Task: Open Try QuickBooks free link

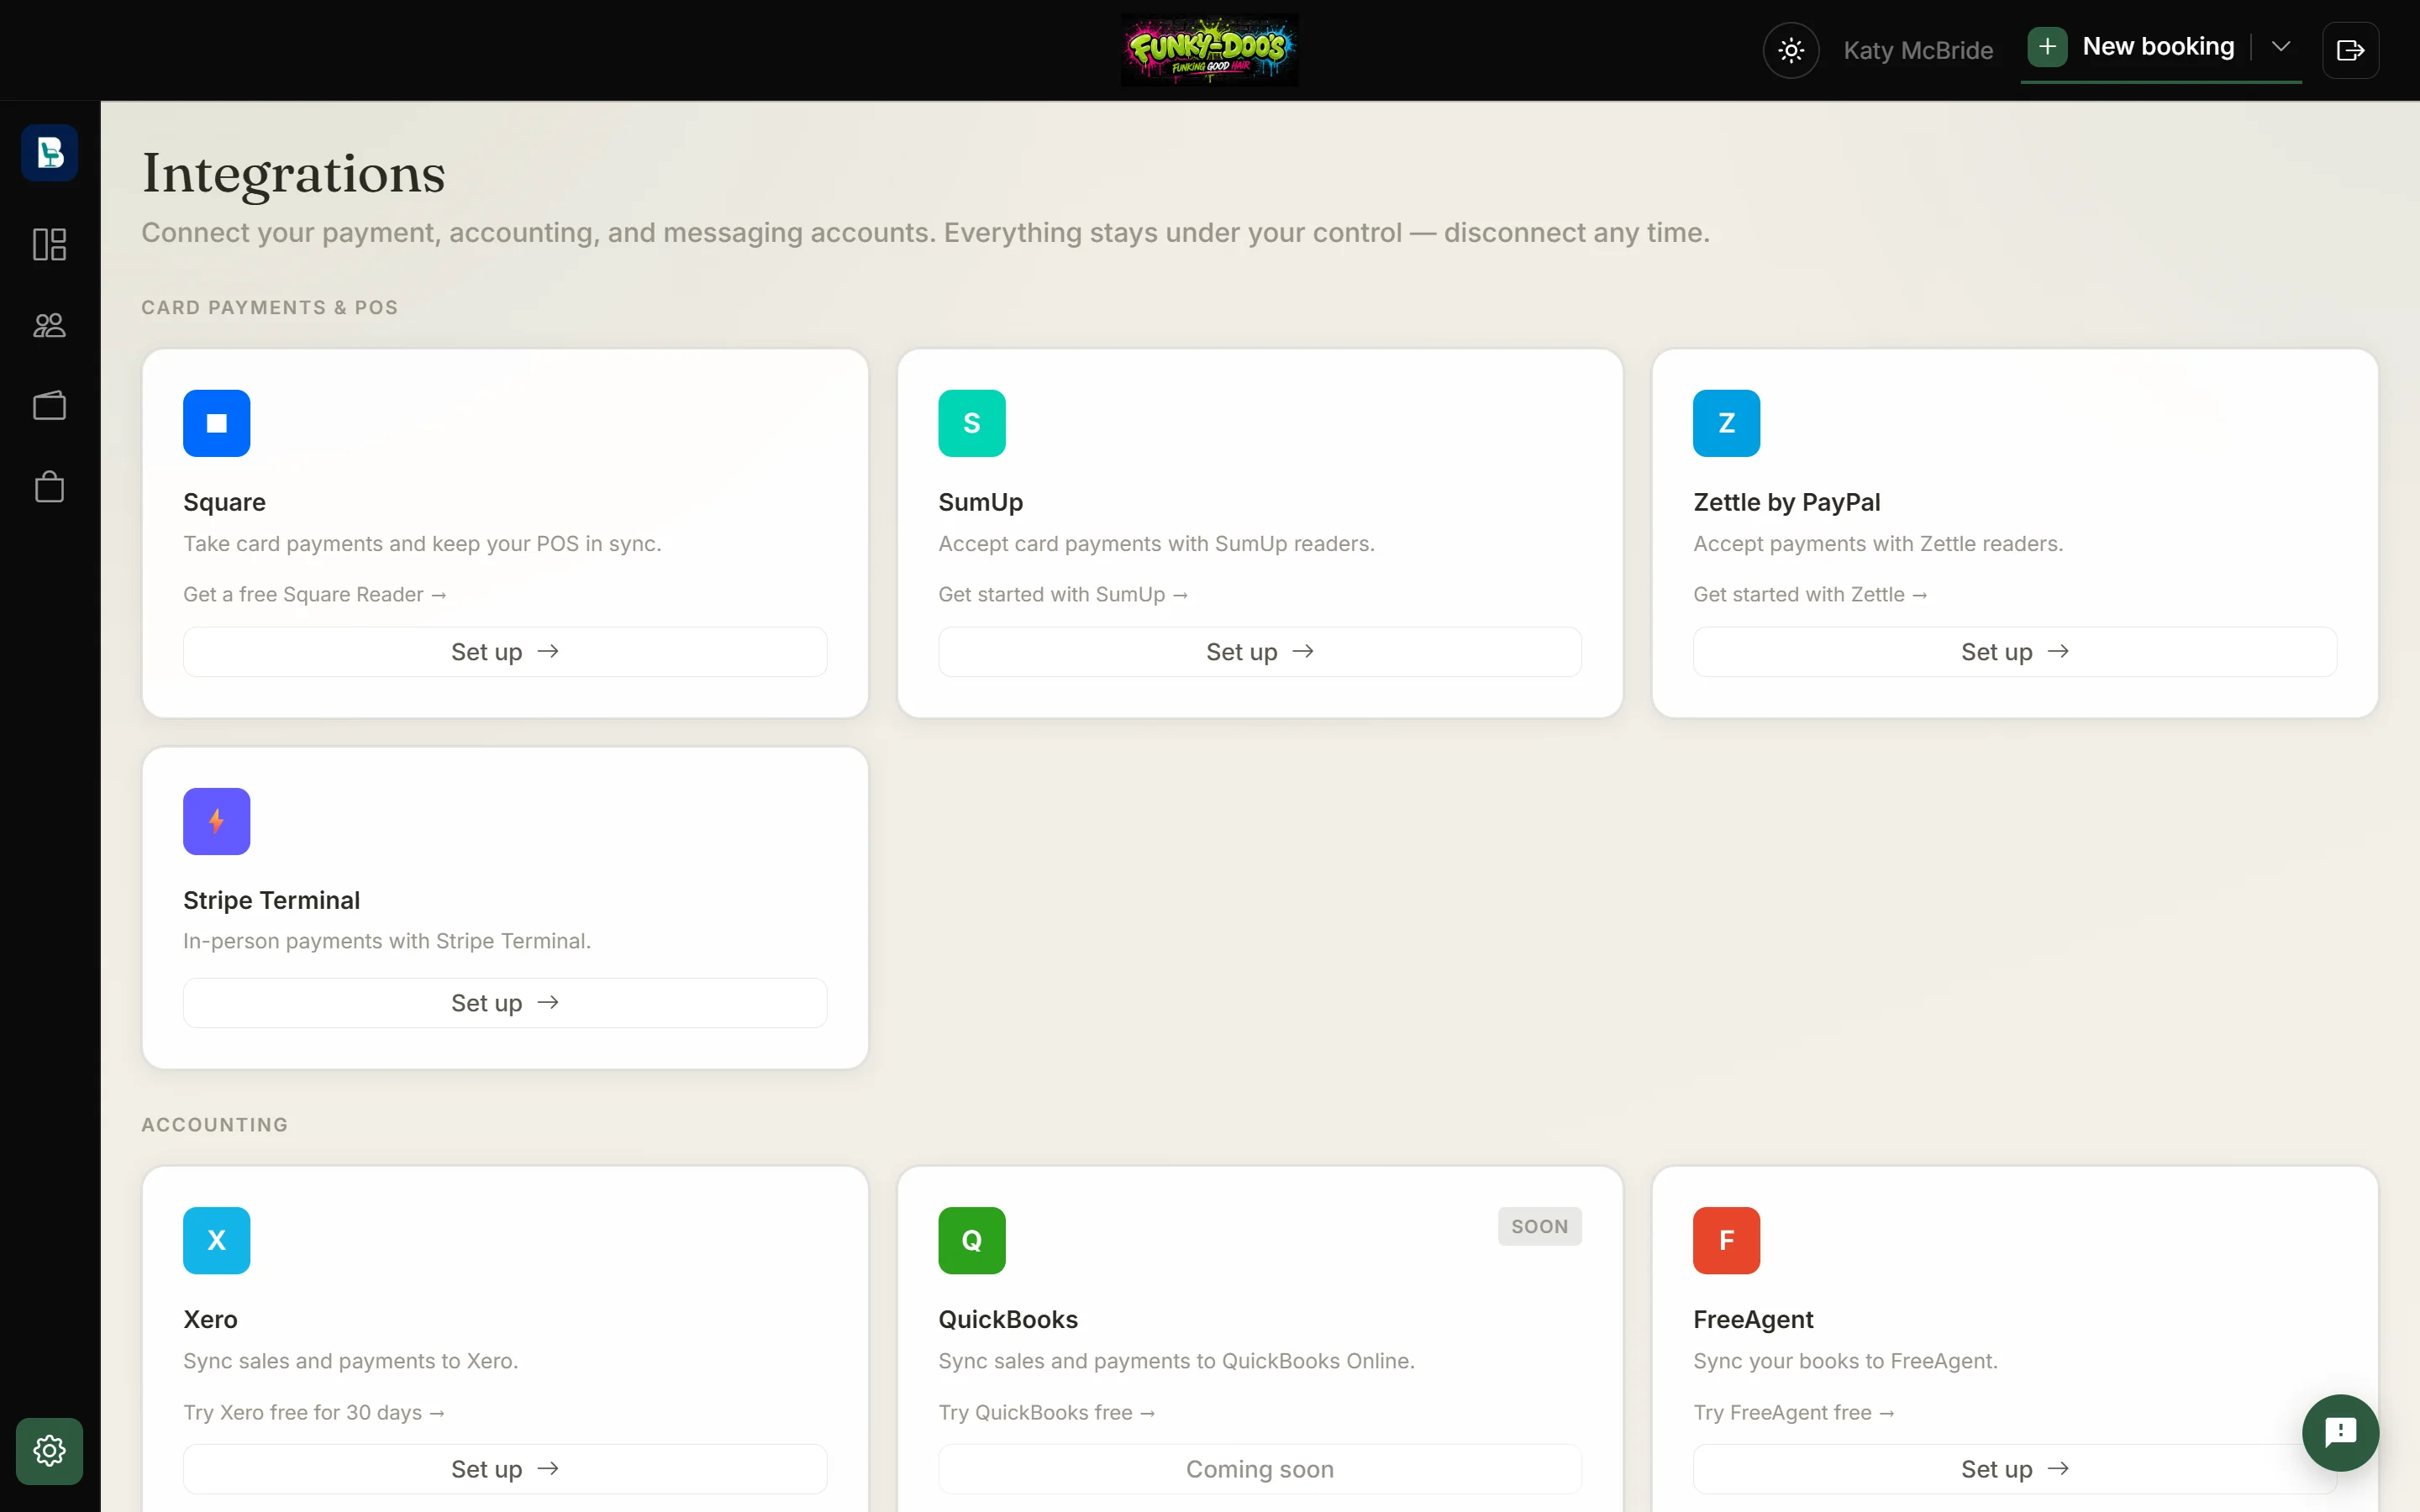Action: point(1046,1412)
